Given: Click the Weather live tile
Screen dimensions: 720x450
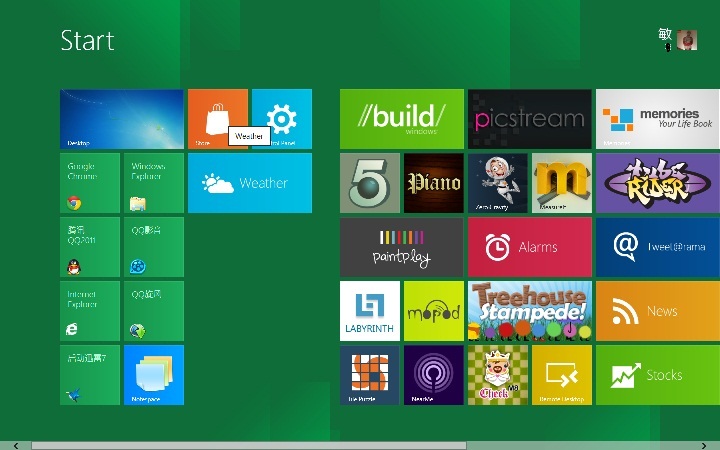Looking at the screenshot, I should coord(249,183).
